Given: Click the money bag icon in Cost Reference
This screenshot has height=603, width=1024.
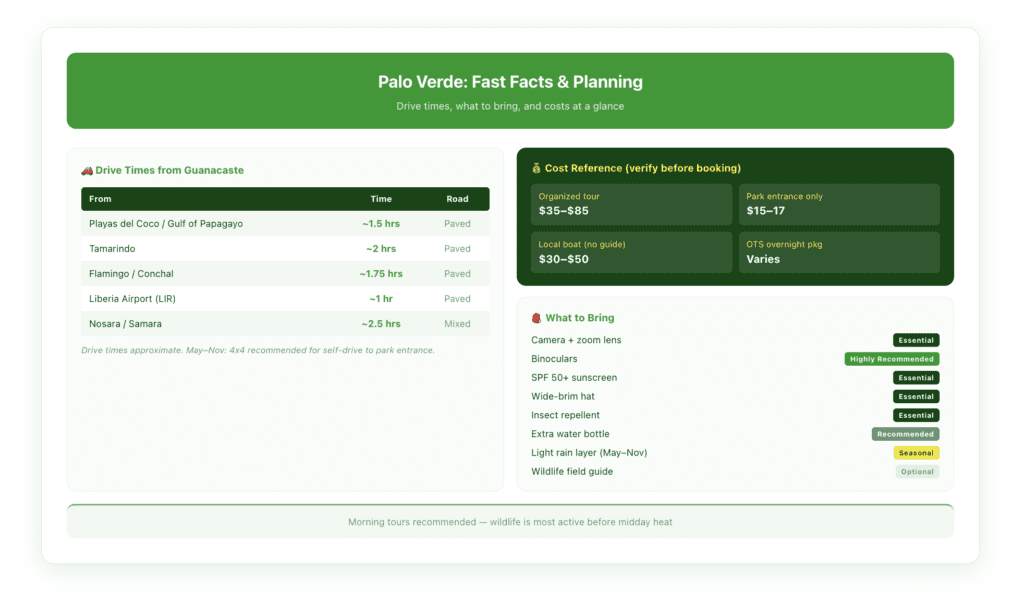Looking at the screenshot, I should click(x=536, y=167).
